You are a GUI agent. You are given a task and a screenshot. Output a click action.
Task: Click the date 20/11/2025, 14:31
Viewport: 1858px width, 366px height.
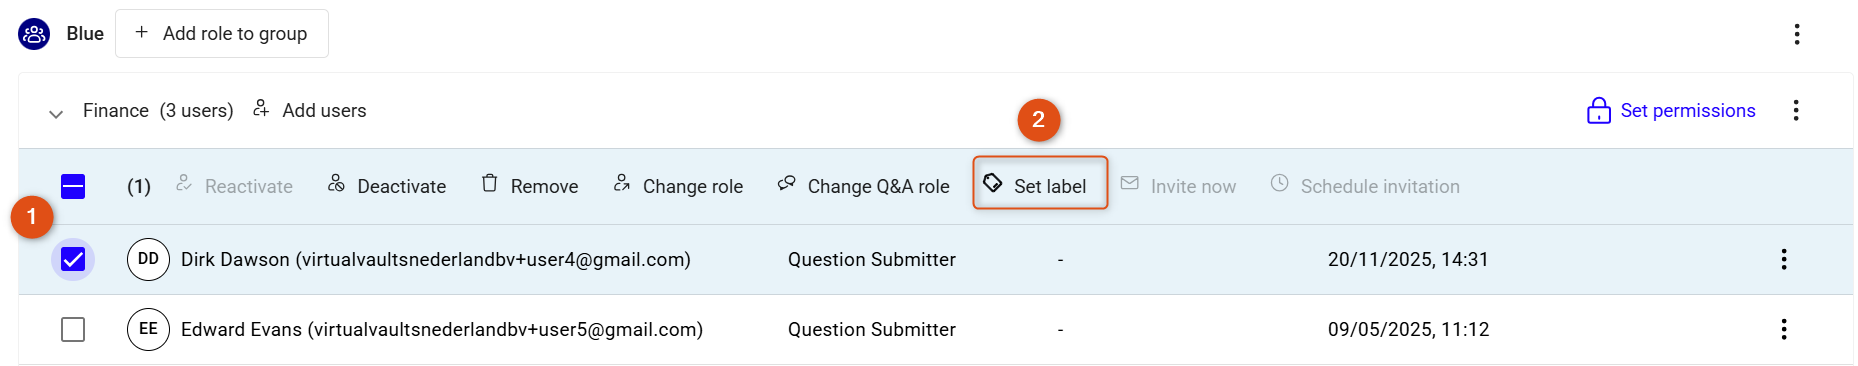click(x=1408, y=259)
